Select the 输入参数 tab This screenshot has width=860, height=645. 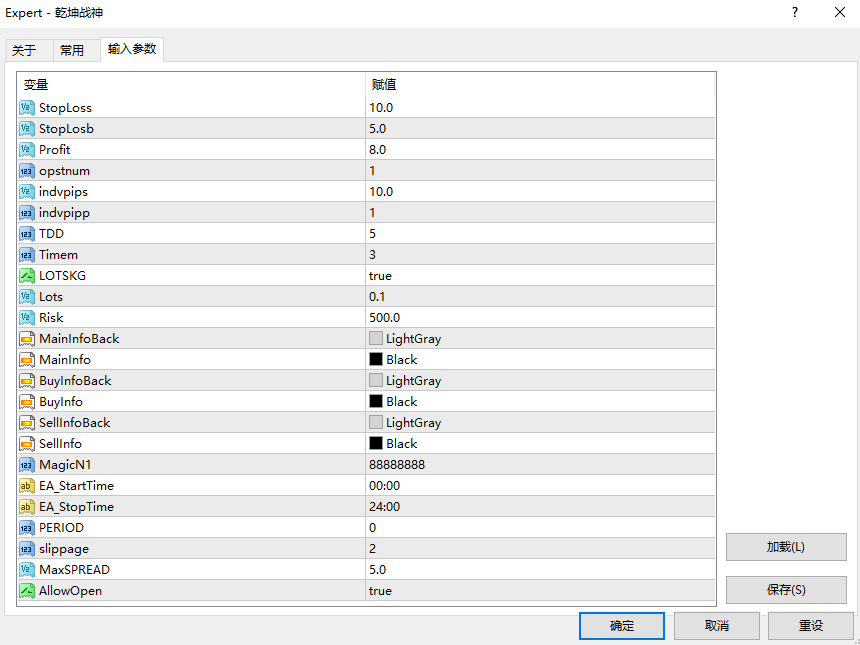coord(132,49)
